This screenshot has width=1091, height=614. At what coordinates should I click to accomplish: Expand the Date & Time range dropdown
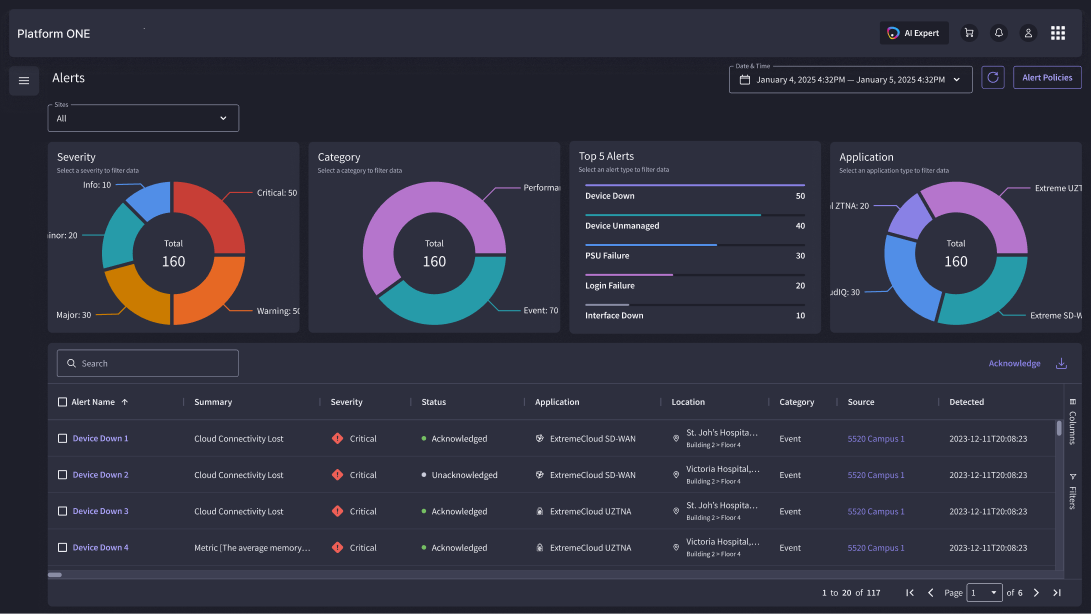pos(957,79)
